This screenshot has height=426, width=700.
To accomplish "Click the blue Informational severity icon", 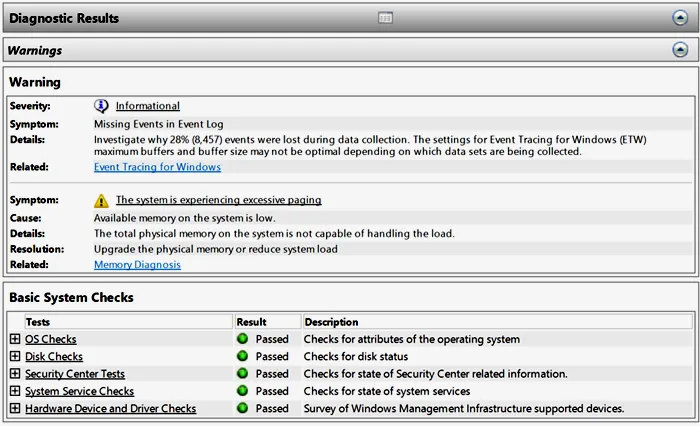I will (101, 106).
